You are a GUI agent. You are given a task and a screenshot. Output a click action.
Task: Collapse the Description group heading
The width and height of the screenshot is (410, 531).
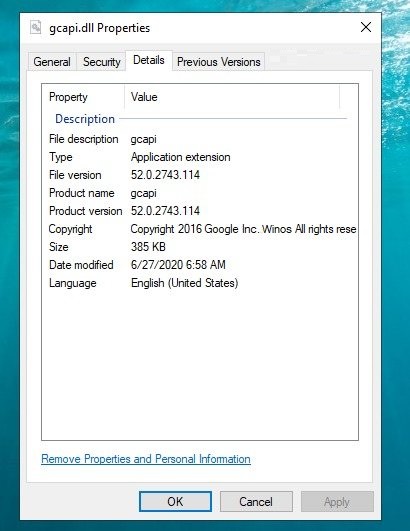pos(85,119)
